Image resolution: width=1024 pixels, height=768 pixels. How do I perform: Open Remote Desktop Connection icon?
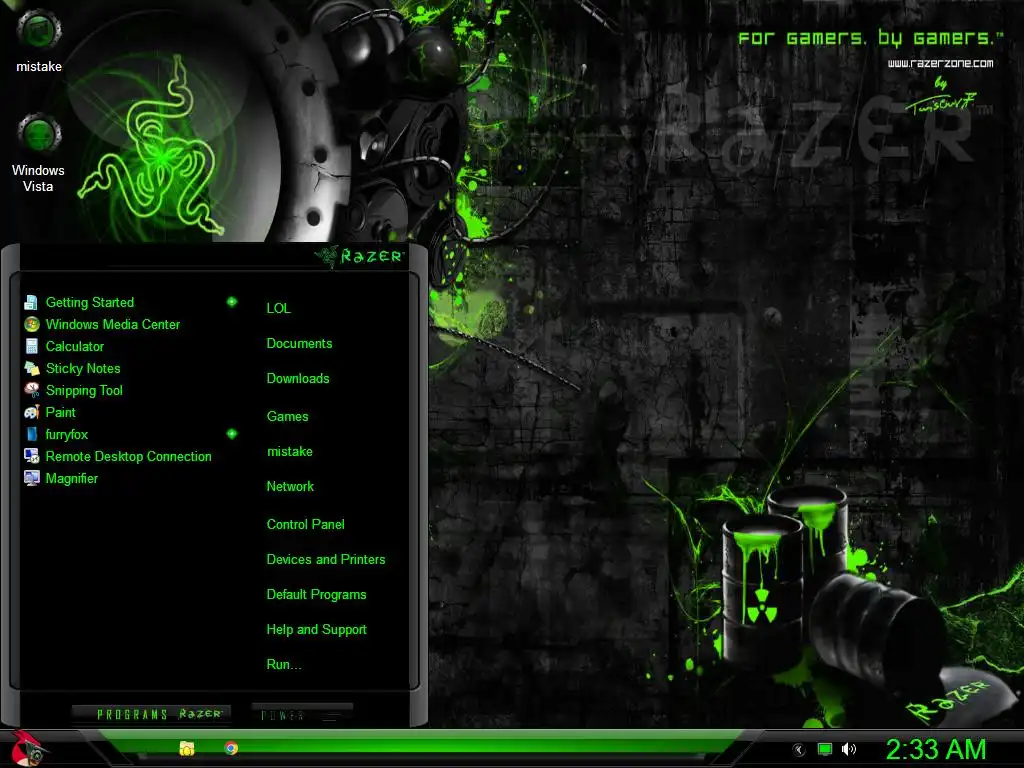(x=31, y=456)
